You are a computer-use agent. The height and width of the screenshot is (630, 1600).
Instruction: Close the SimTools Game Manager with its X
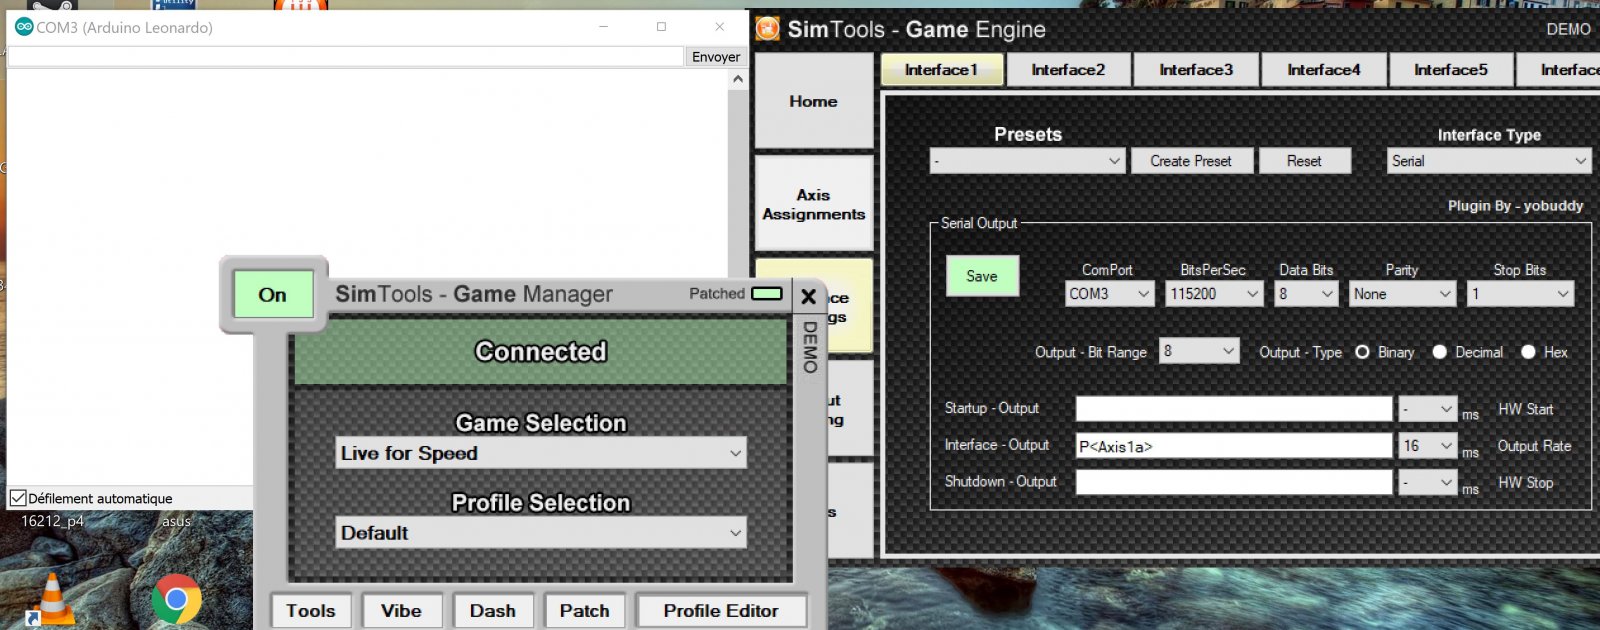(x=809, y=296)
